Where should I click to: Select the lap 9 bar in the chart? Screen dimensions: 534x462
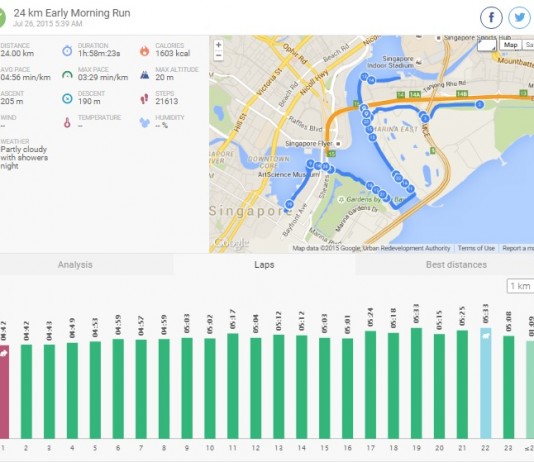click(x=187, y=388)
